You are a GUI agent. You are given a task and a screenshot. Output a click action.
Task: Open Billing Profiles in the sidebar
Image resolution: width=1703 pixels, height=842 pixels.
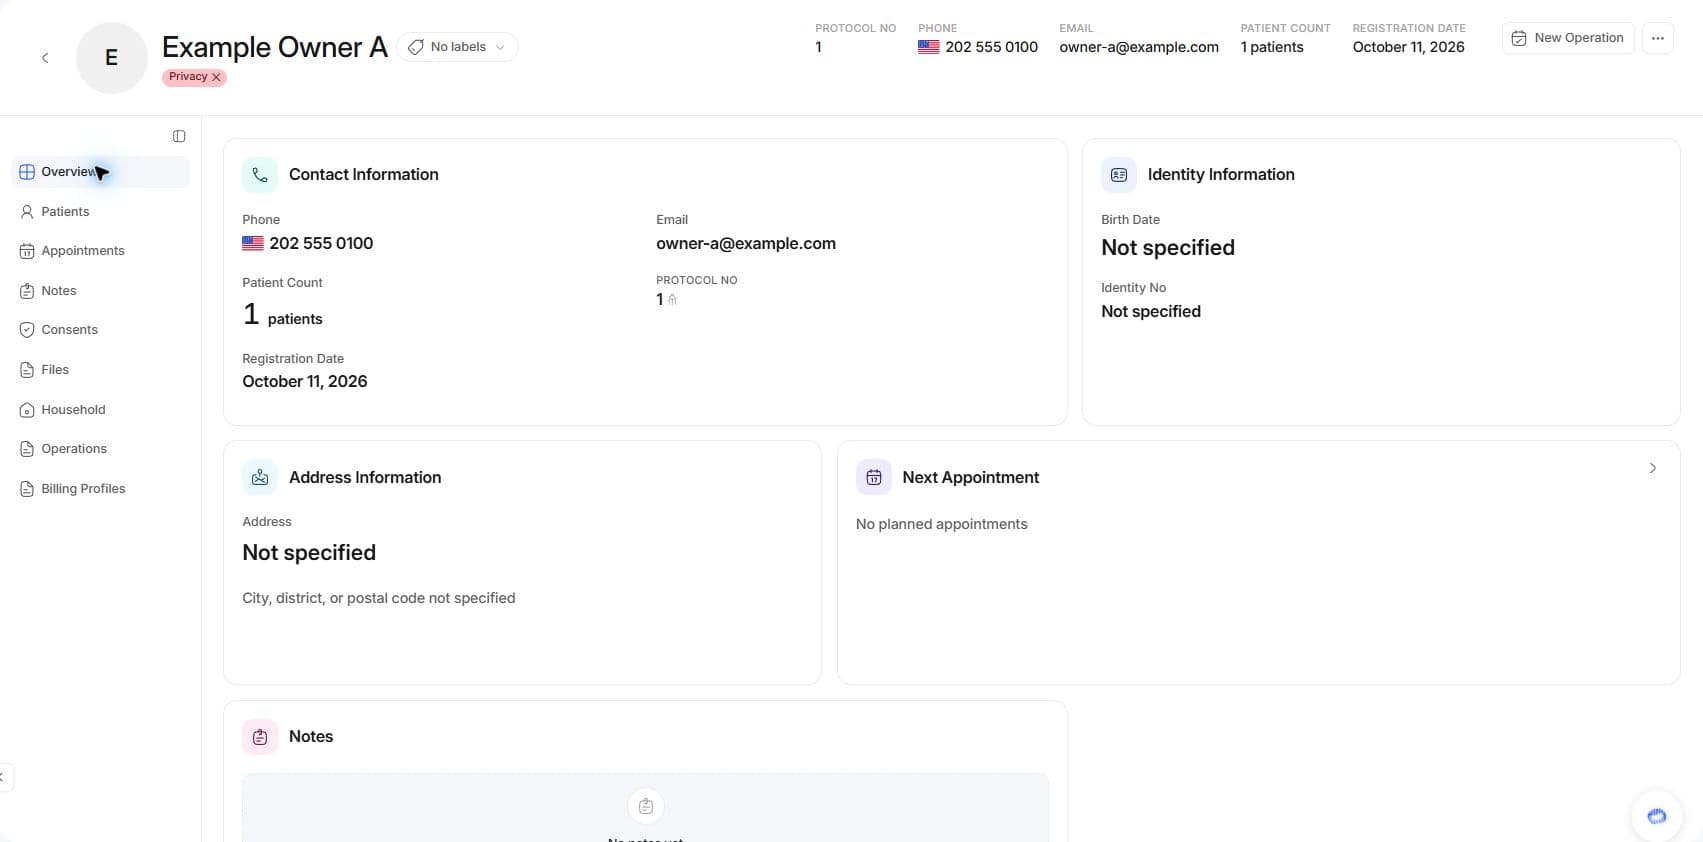point(100,489)
